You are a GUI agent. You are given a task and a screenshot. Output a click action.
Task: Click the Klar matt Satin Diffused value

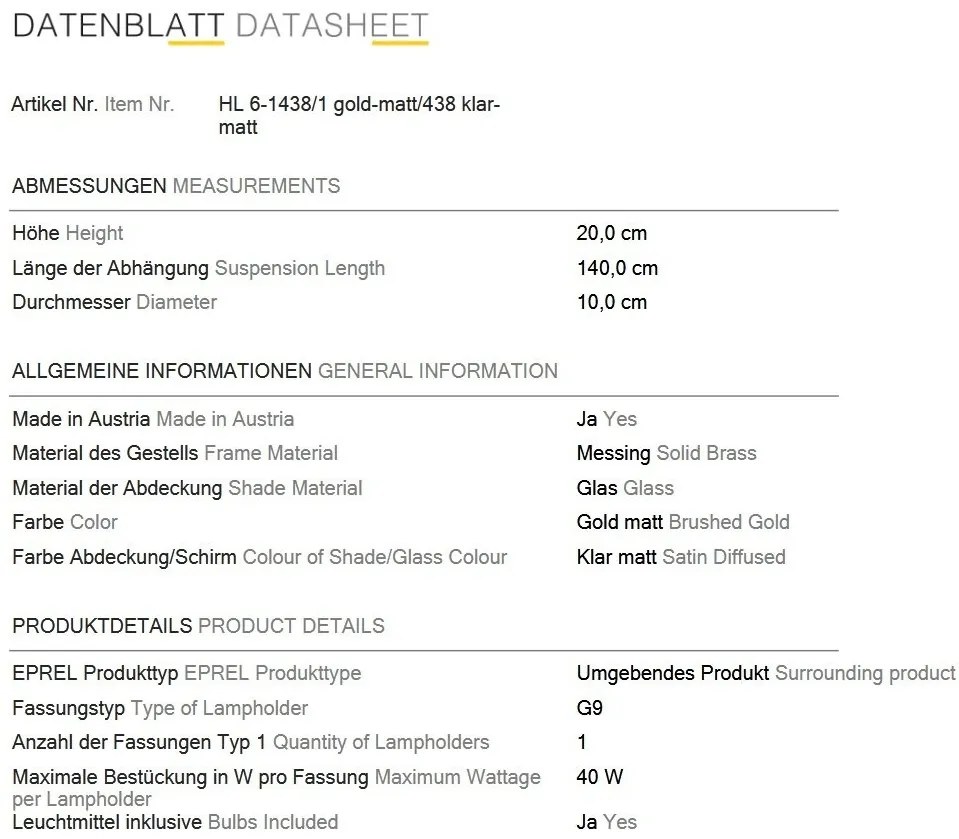point(681,557)
